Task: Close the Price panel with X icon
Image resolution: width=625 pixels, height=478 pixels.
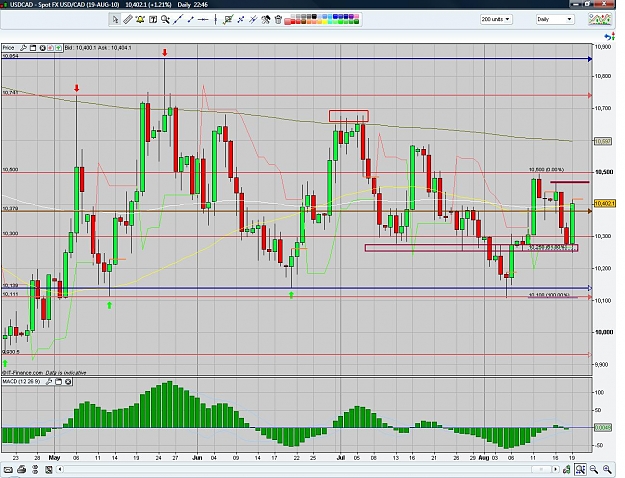Action: pyautogui.click(x=42, y=48)
